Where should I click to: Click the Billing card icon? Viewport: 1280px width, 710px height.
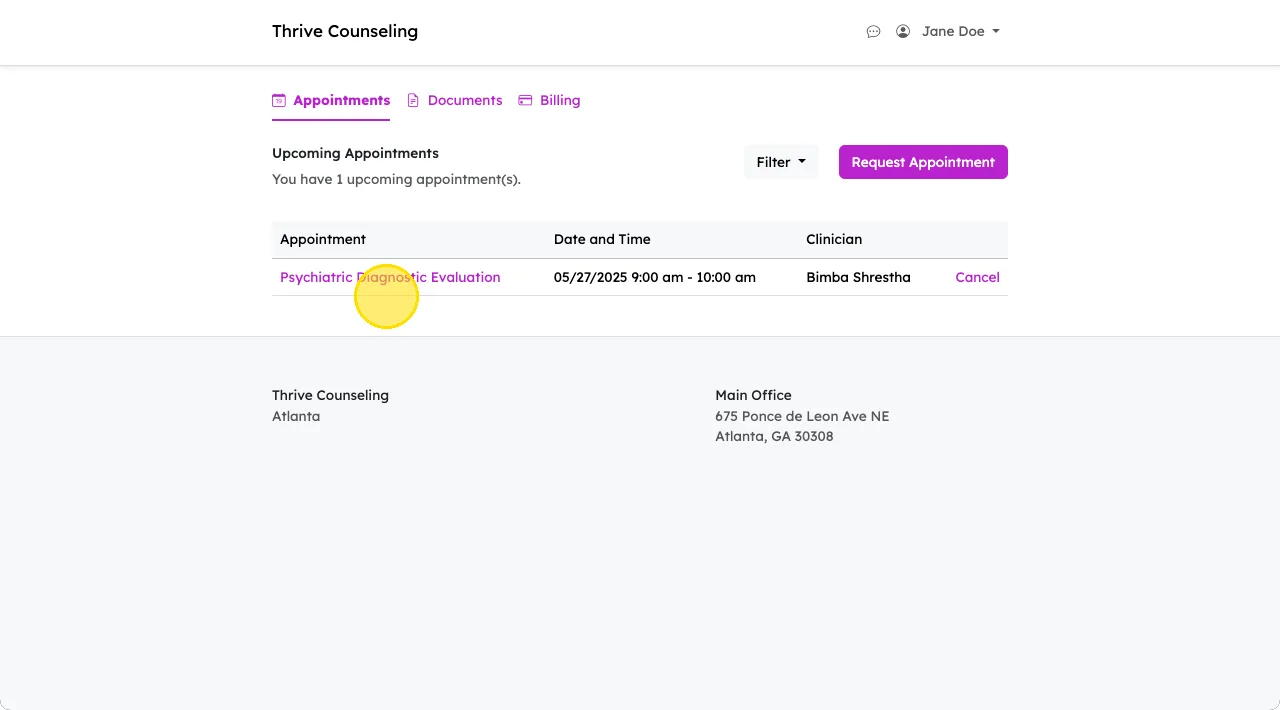click(x=525, y=101)
